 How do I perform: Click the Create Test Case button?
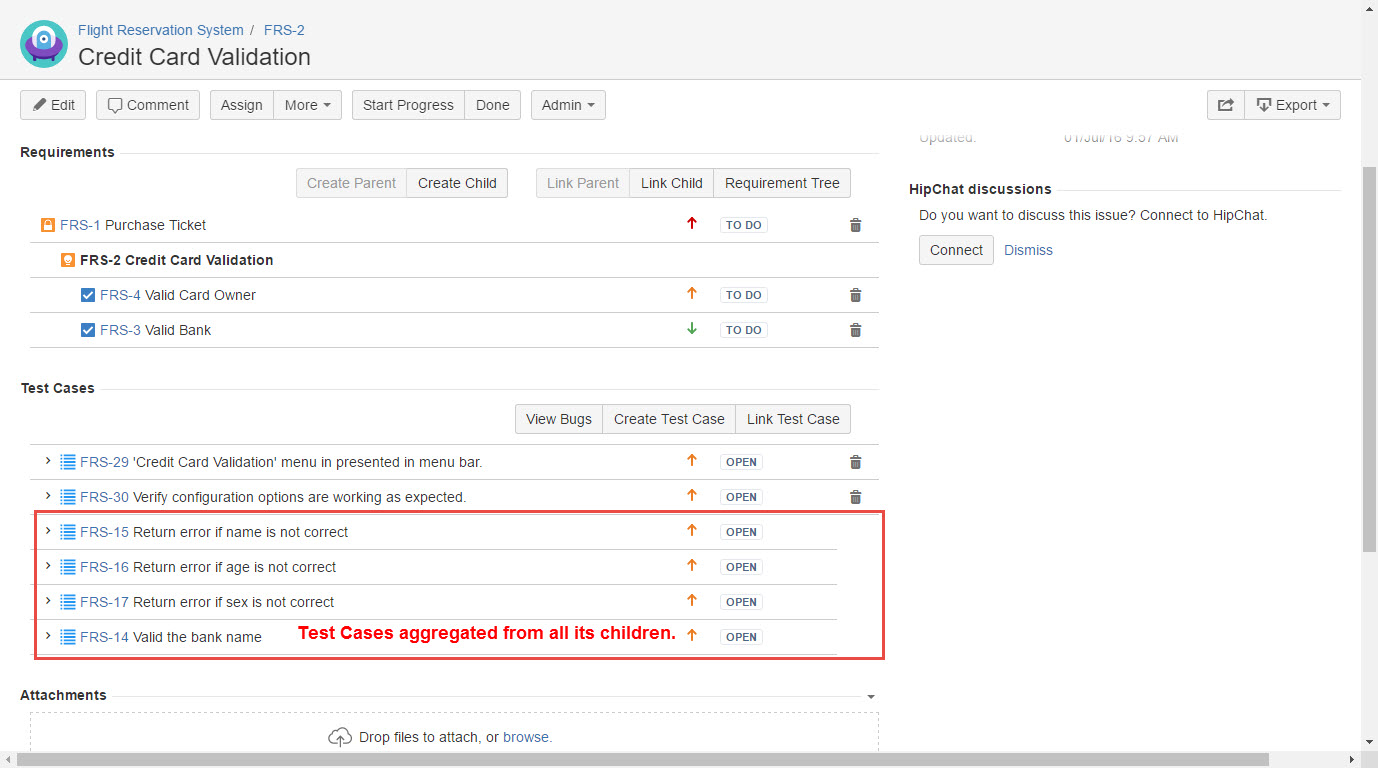(x=668, y=419)
